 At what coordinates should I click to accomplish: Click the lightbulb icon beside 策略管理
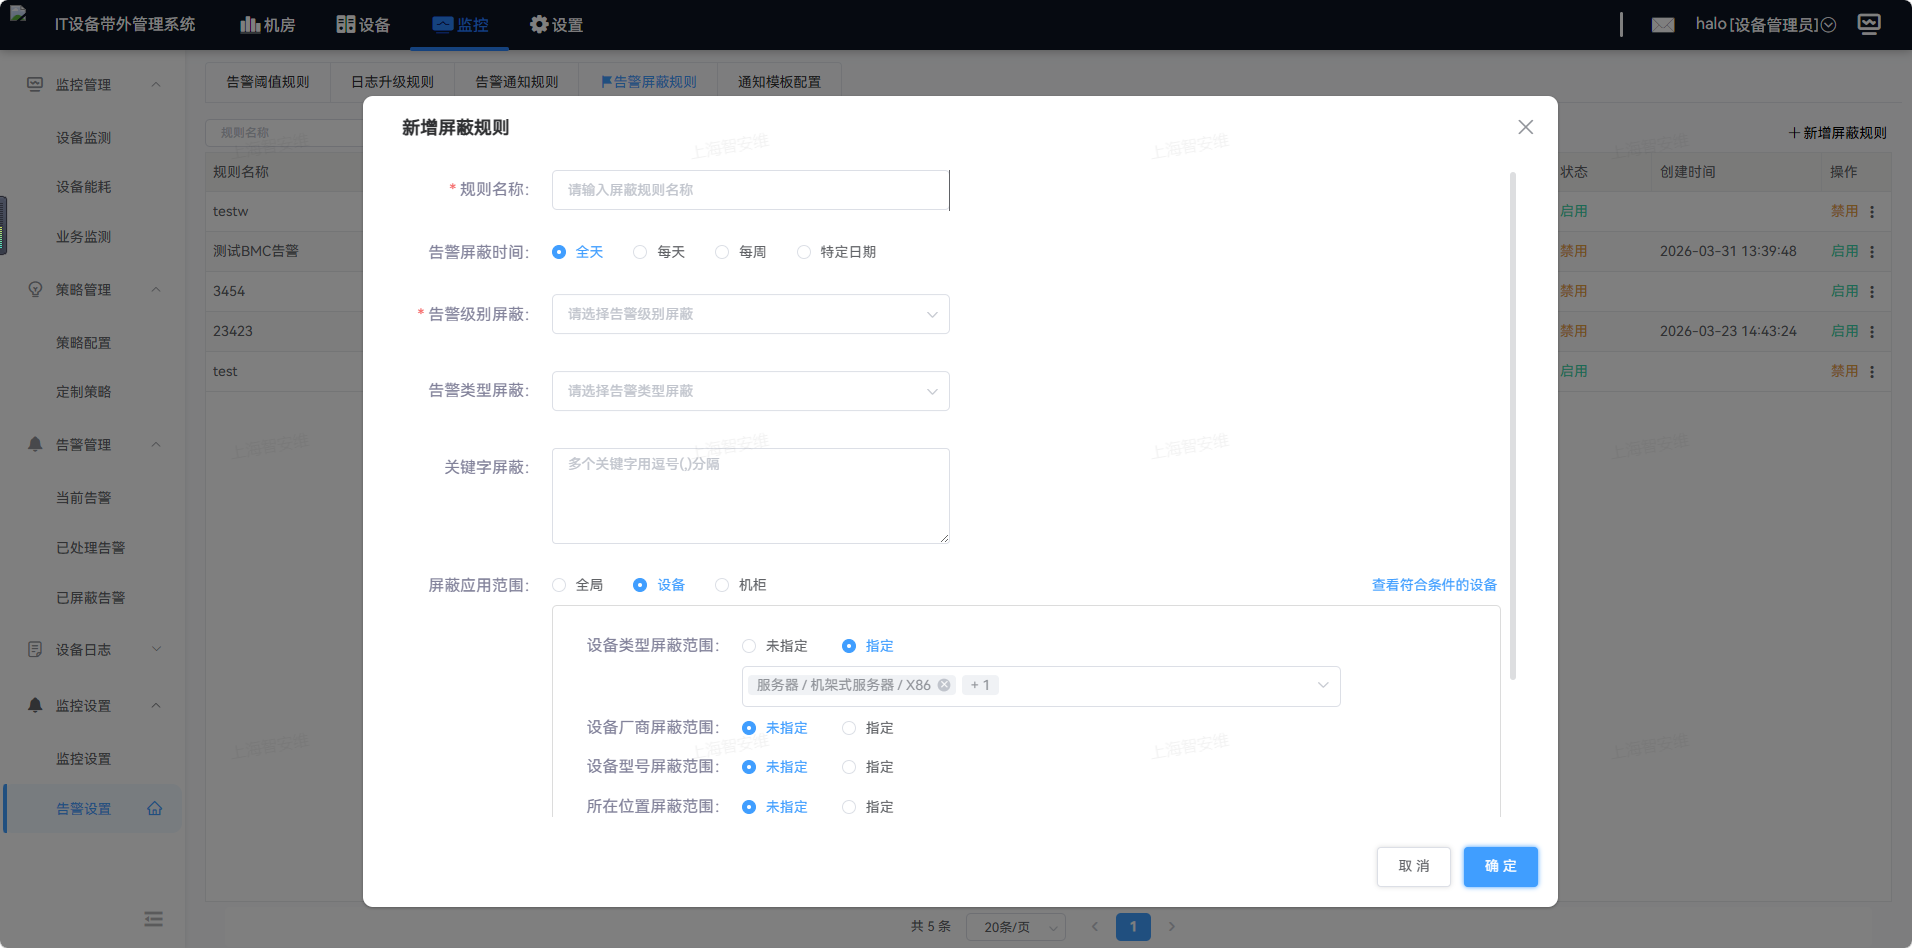pyautogui.click(x=35, y=289)
